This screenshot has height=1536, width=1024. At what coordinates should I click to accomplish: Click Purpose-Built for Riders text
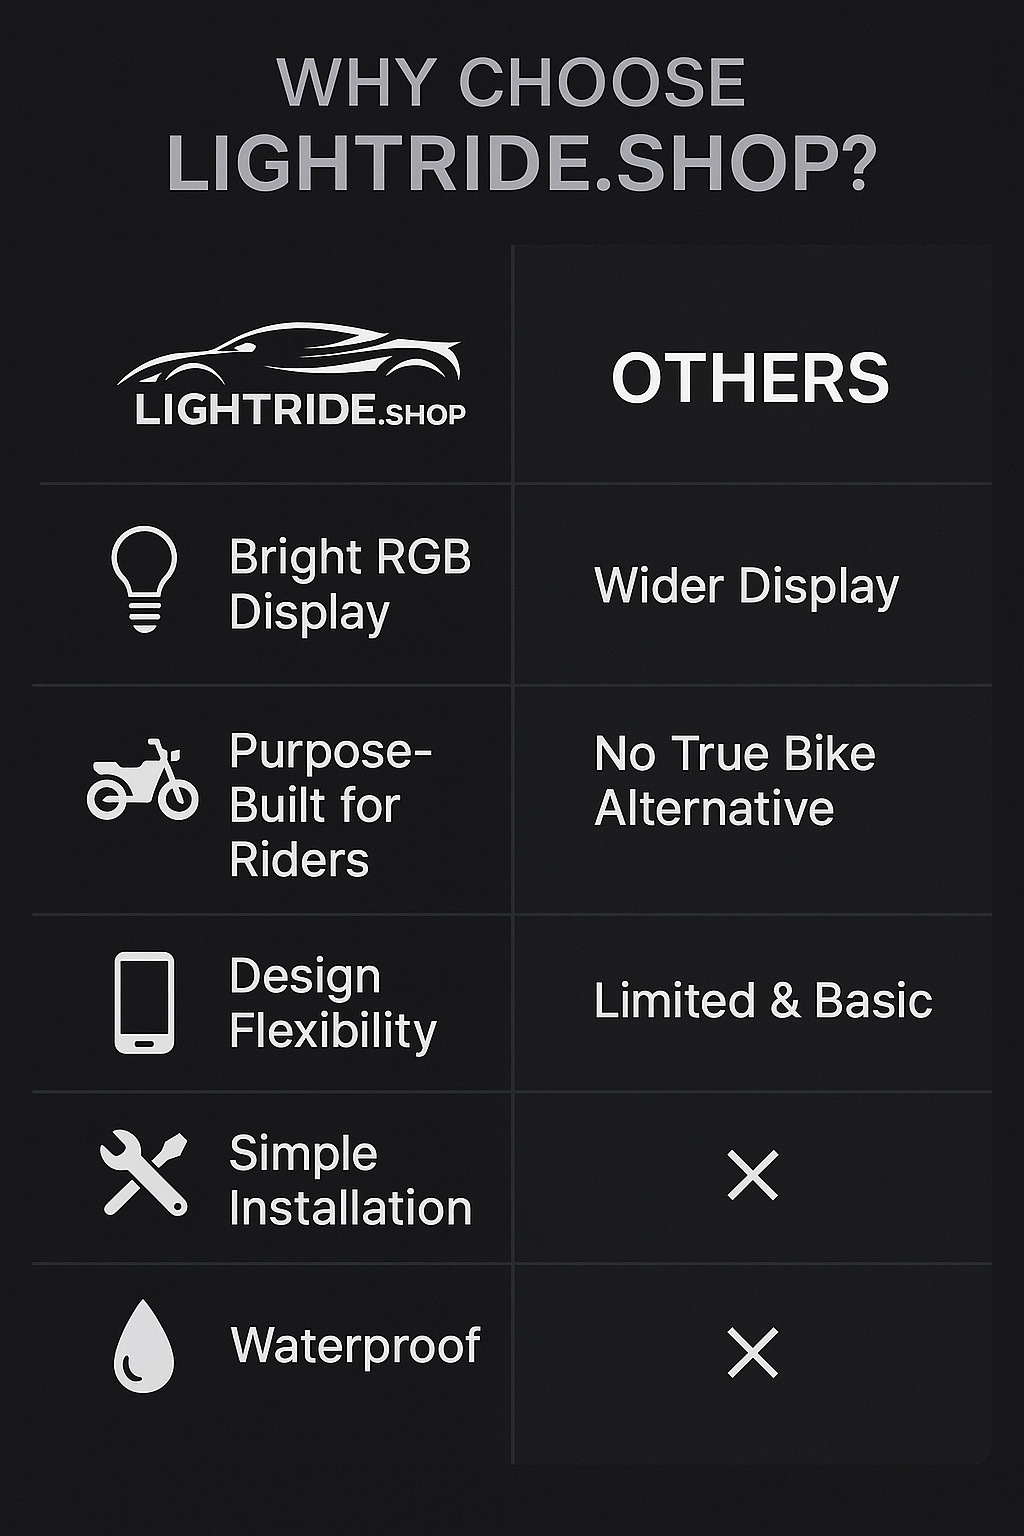point(330,805)
